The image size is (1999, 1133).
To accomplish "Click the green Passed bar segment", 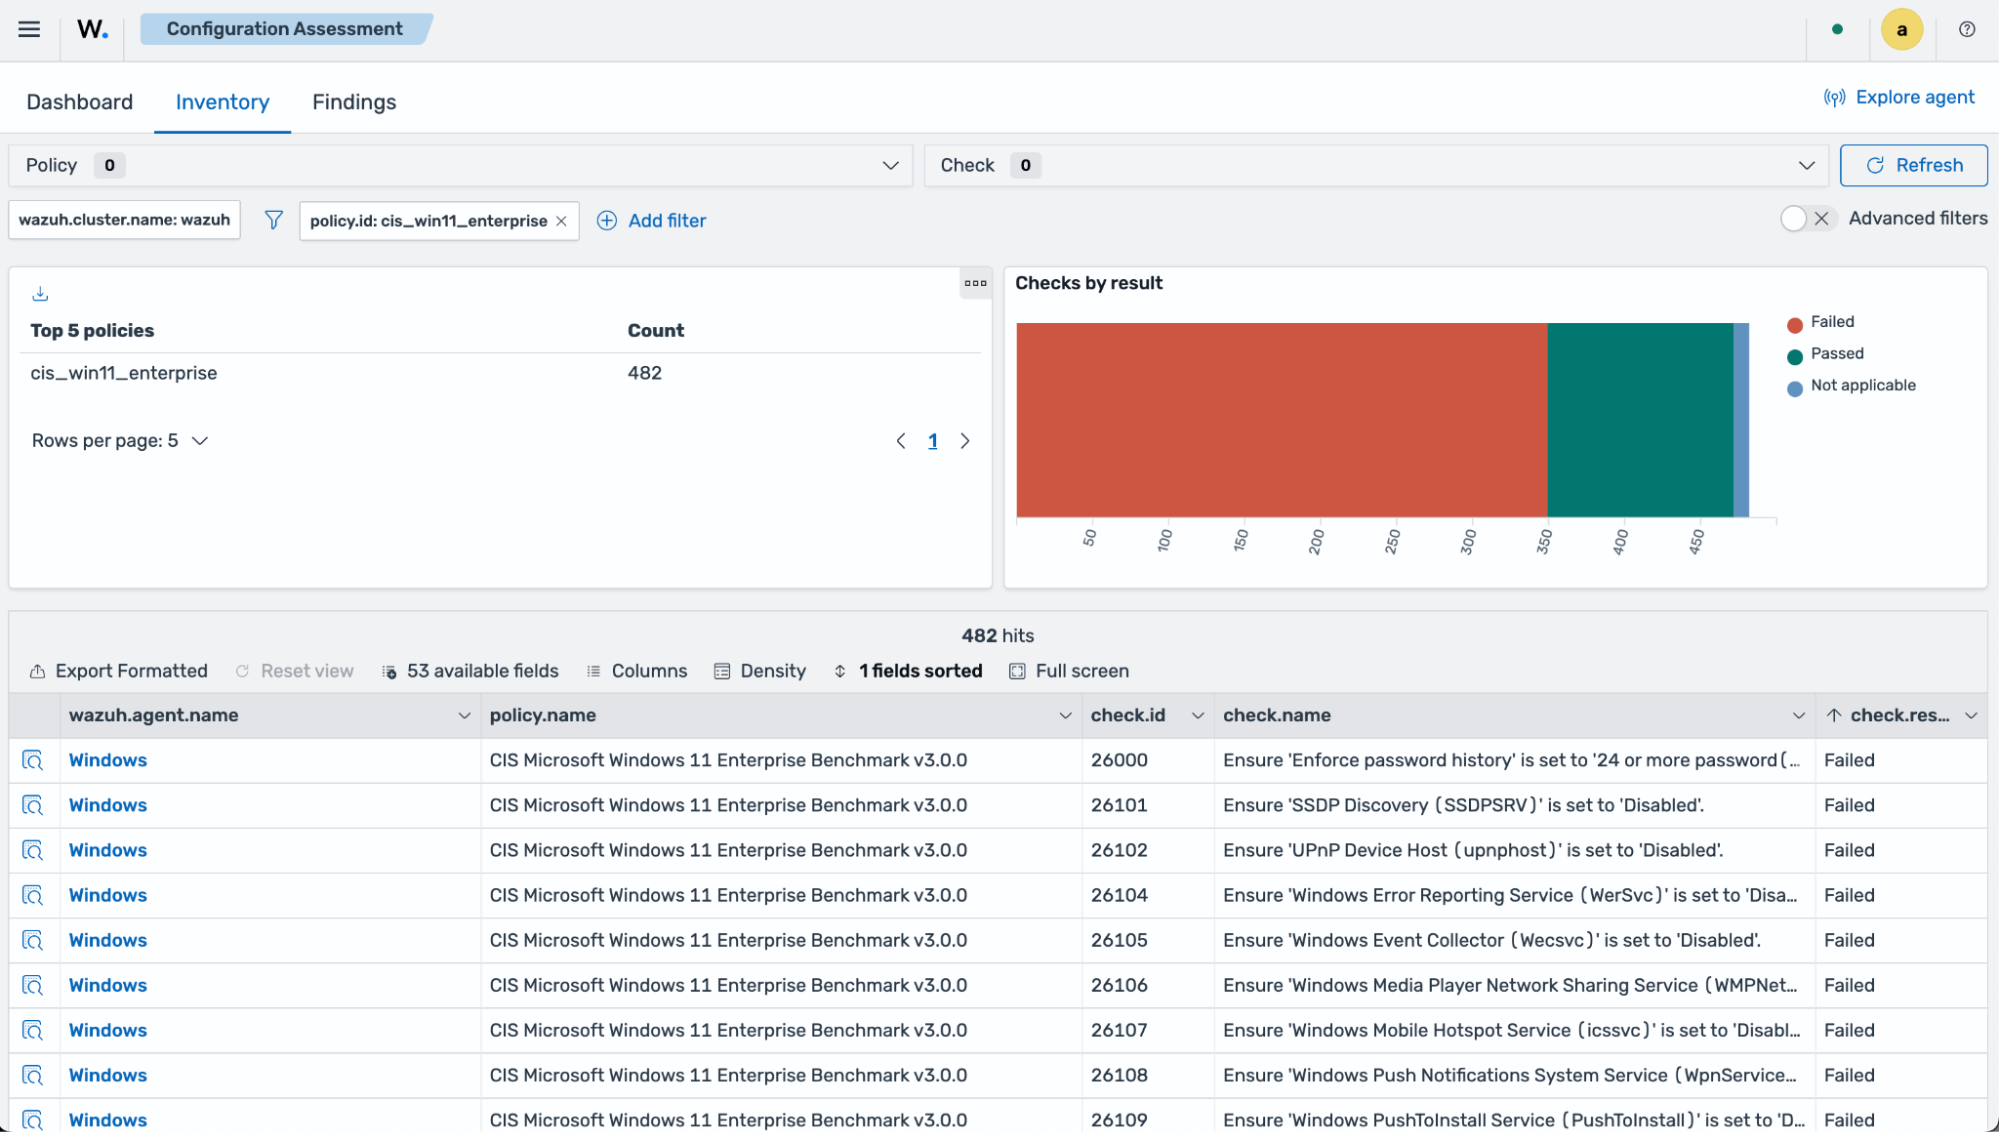I will click(1640, 420).
